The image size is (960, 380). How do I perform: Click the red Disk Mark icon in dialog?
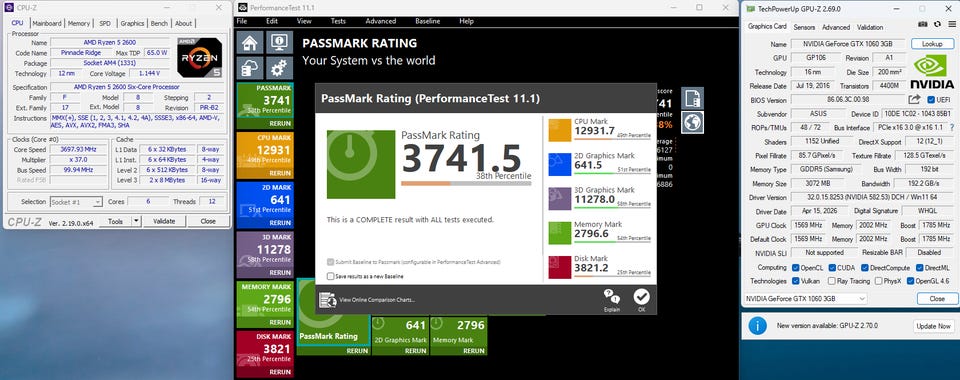(560, 267)
